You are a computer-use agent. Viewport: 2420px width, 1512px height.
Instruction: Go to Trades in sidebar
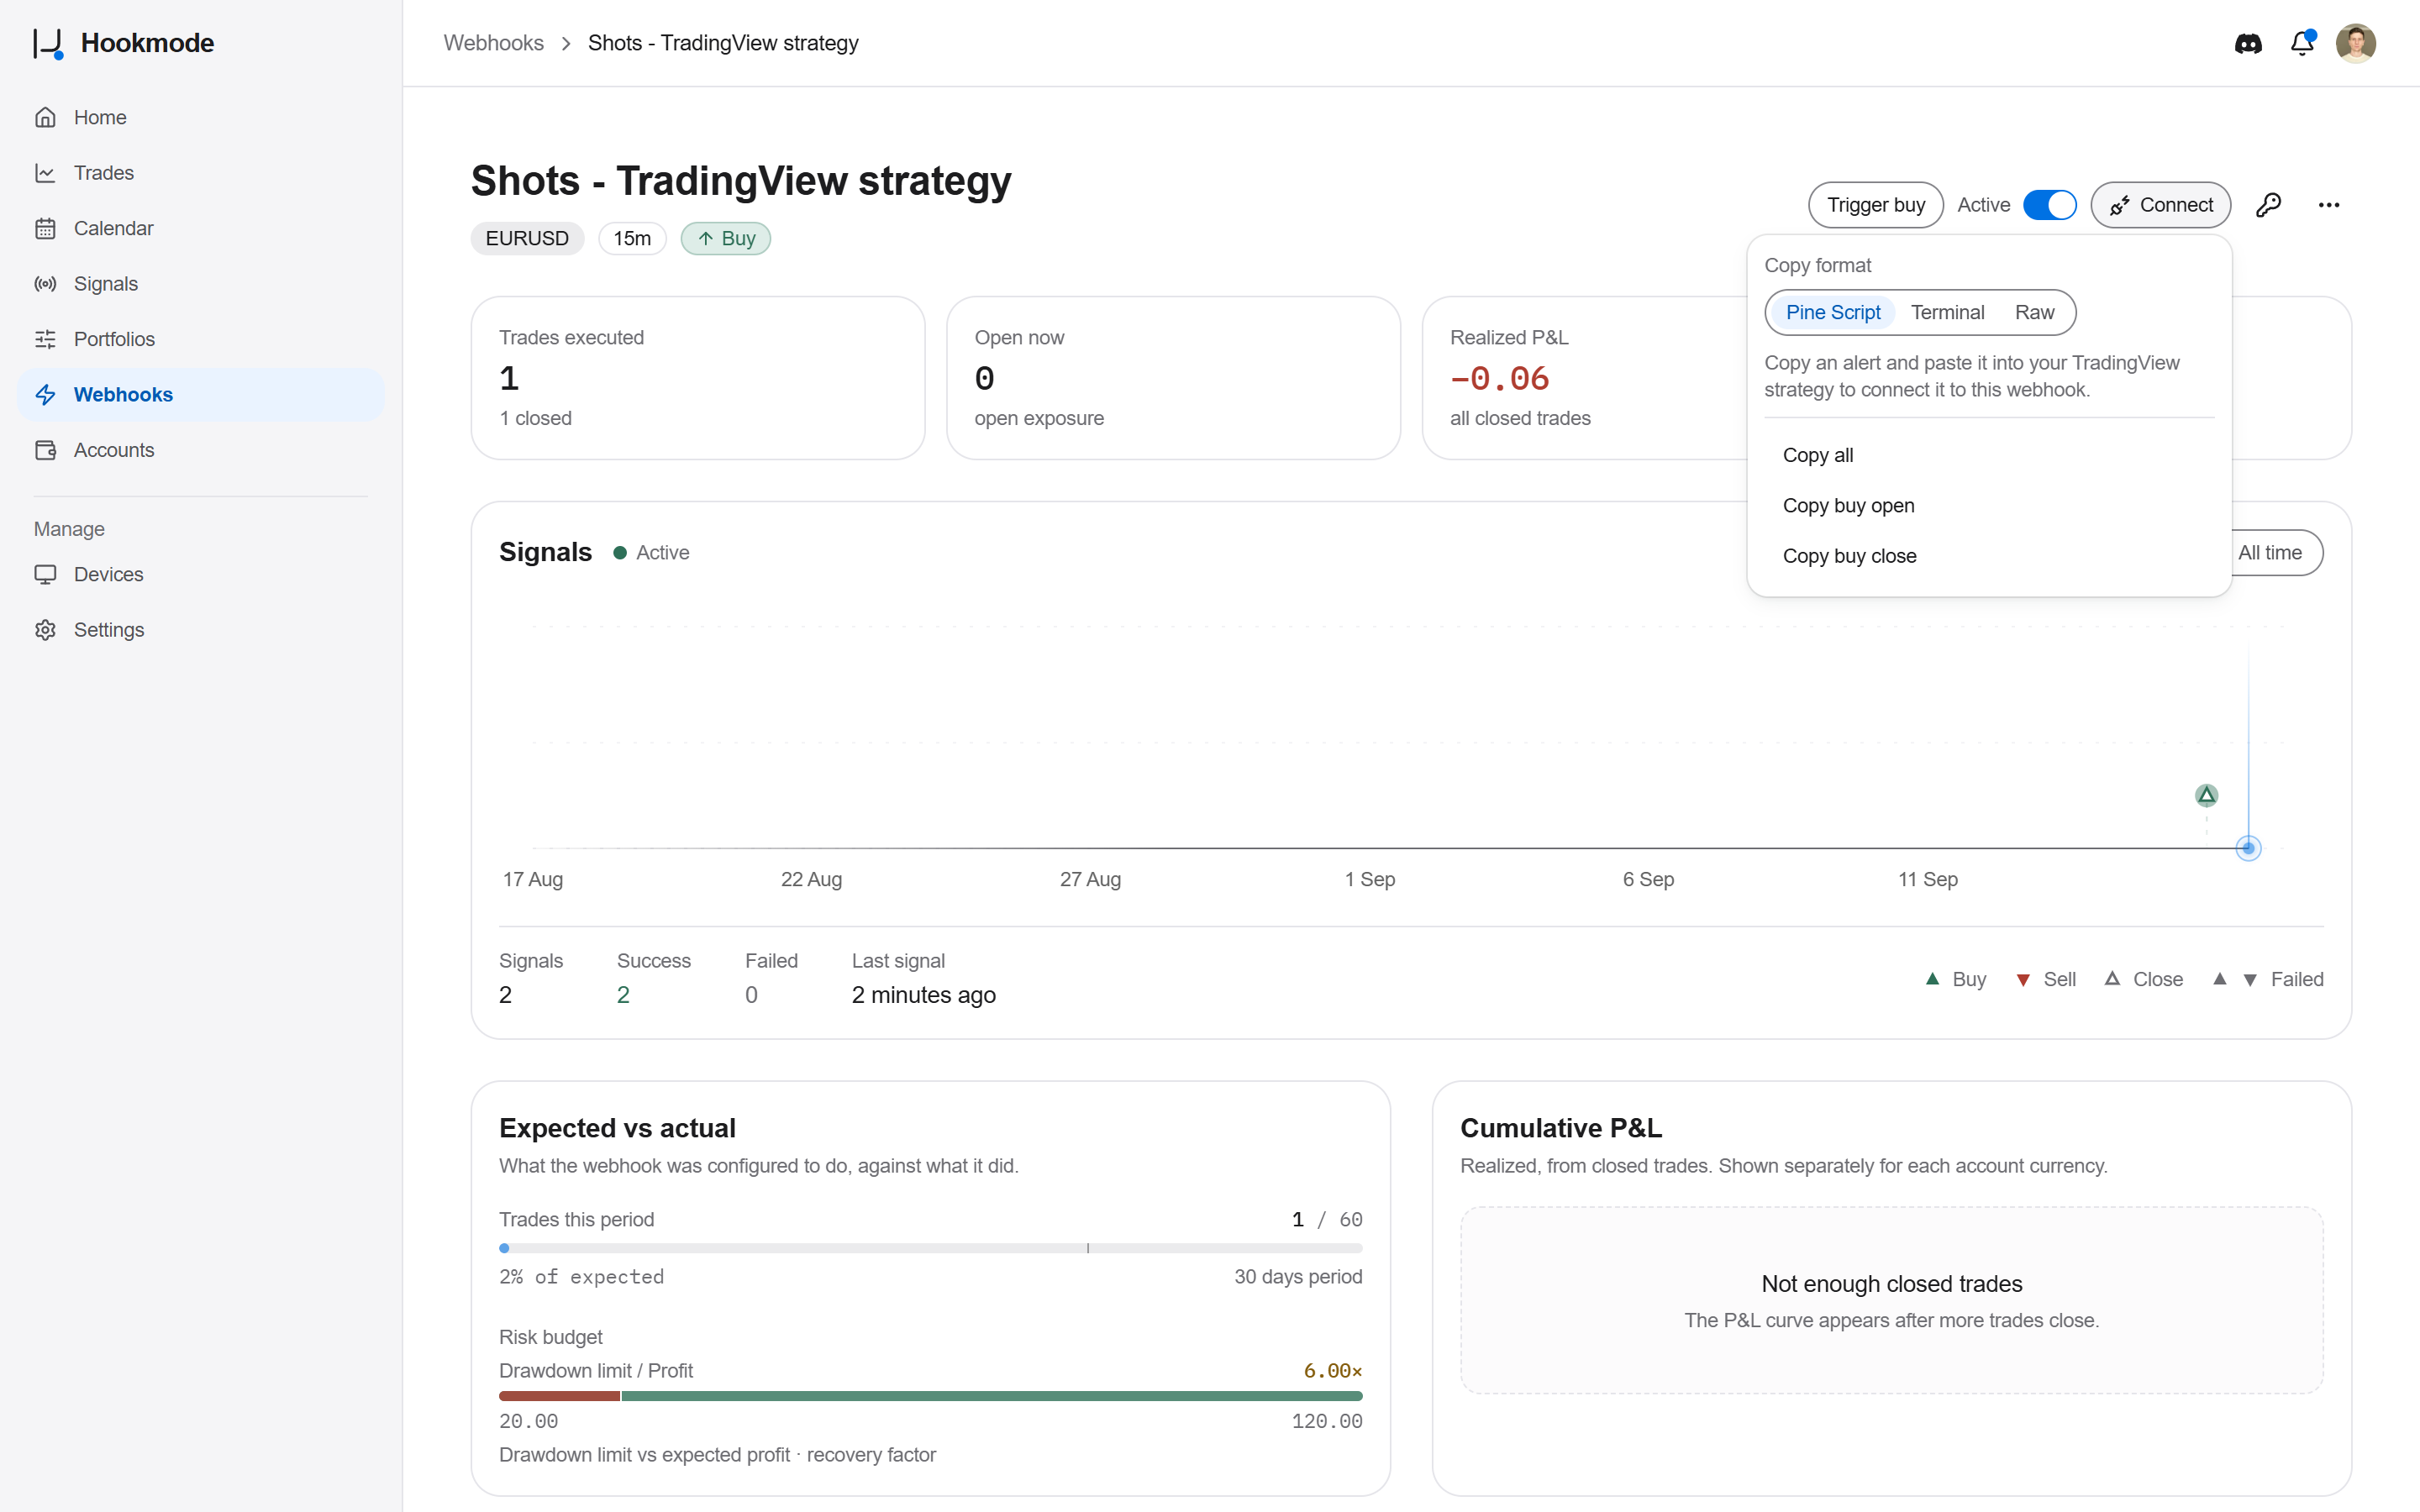[x=200, y=173]
